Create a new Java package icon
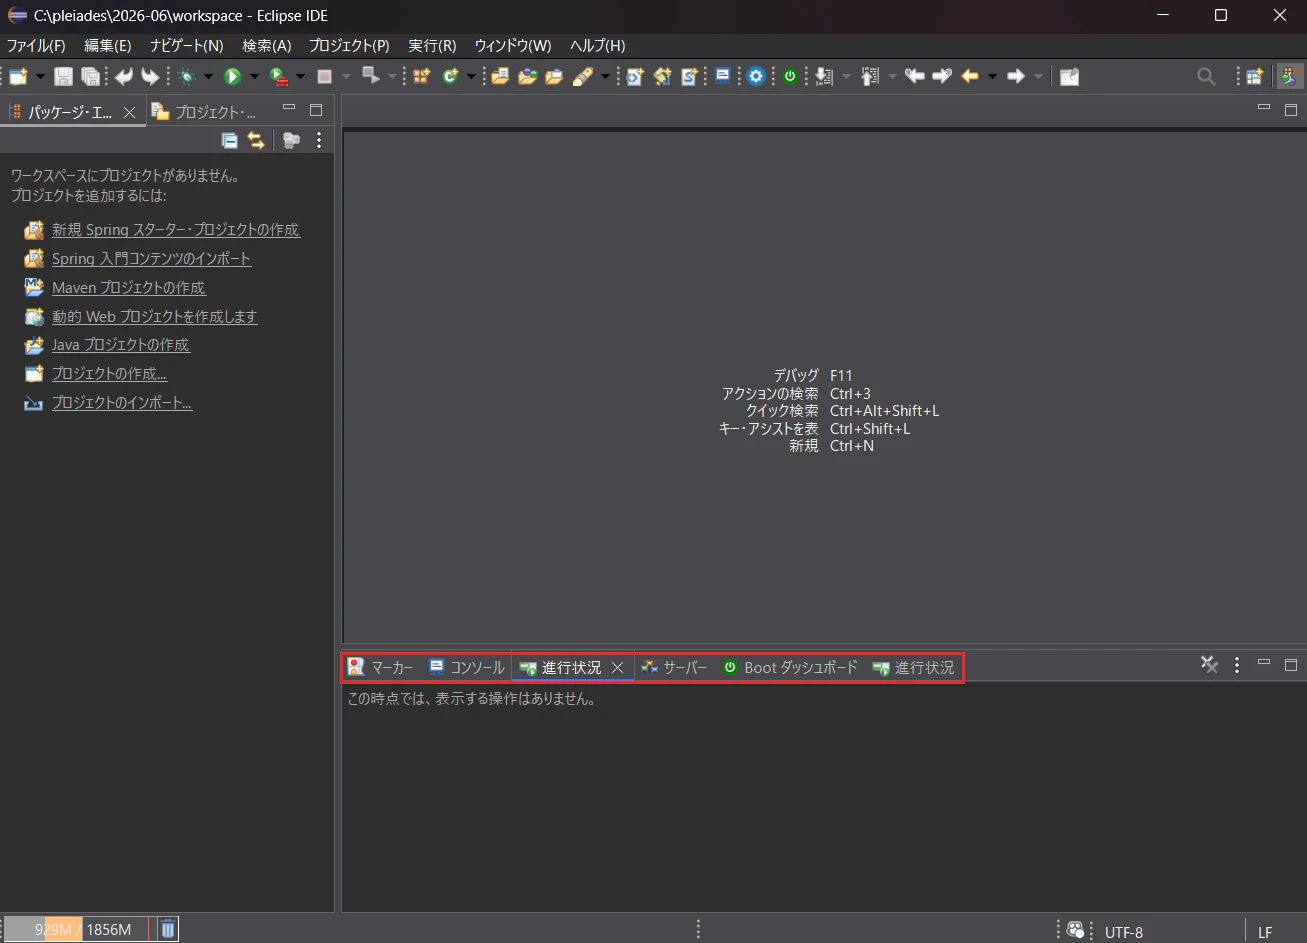1307x943 pixels. click(421, 77)
